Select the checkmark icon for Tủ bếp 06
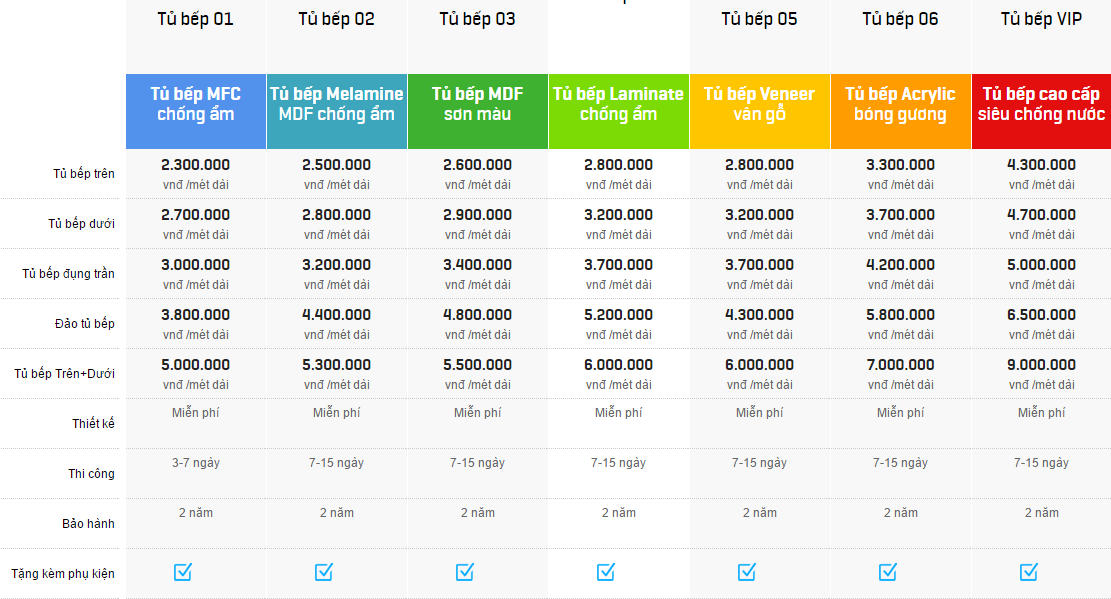 tap(888, 571)
